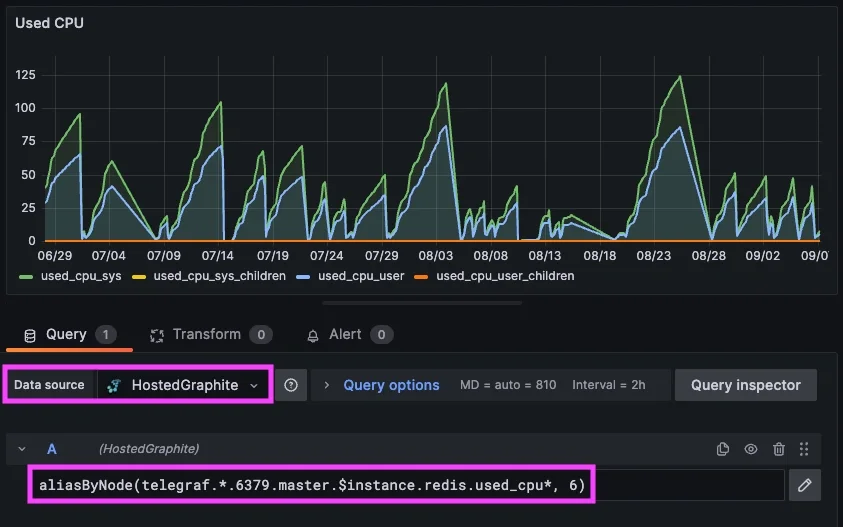Click the (HostedGraphite) label in query row

tap(149, 449)
